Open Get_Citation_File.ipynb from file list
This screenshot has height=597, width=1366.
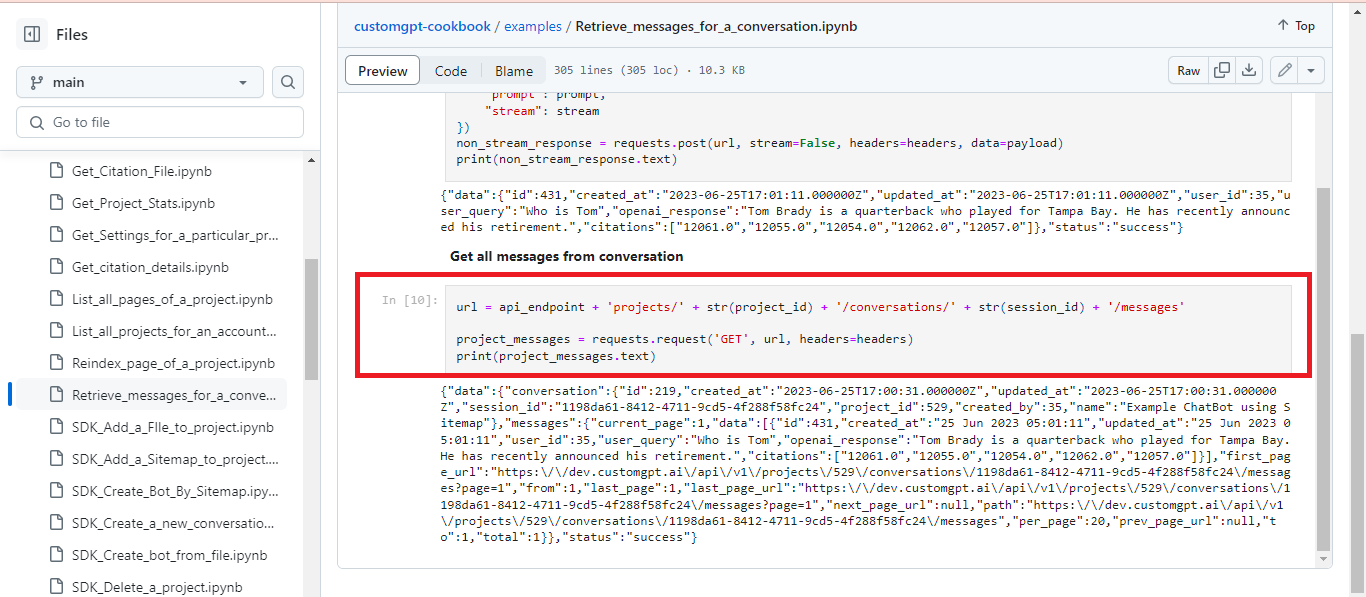pyautogui.click(x=142, y=171)
